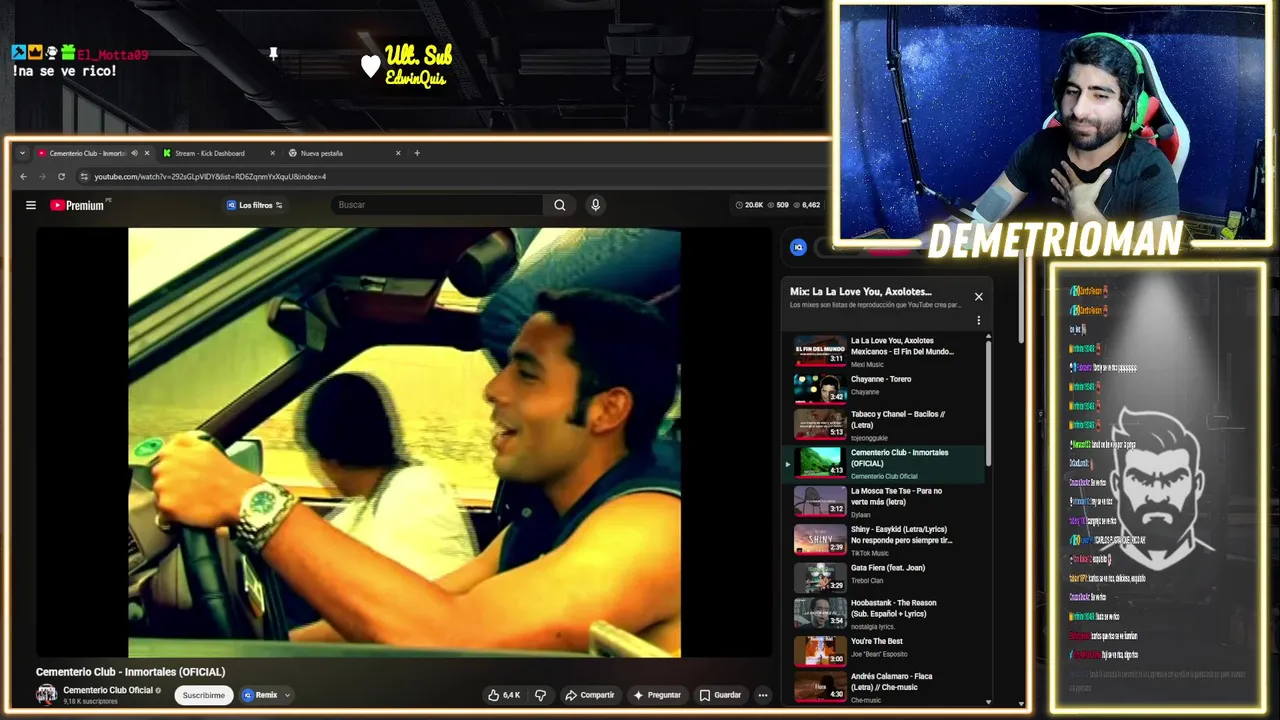
Task: Close the Stream - Kick Dashboard tab
Action: 272,153
